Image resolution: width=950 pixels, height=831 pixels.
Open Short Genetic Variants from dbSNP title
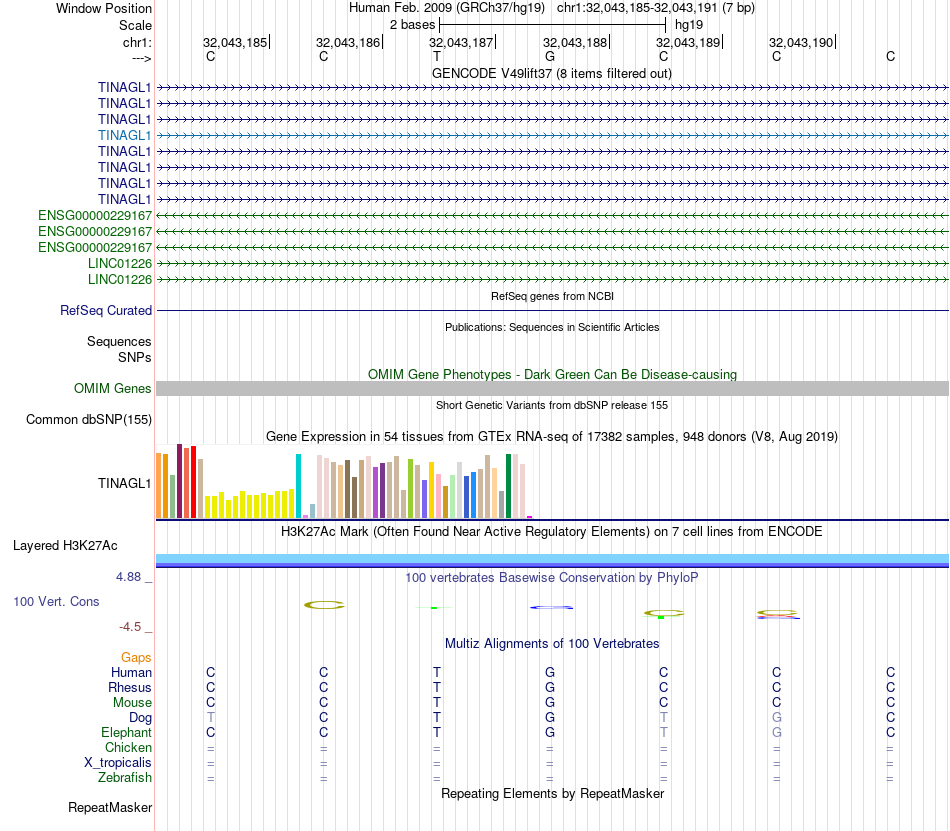point(552,405)
